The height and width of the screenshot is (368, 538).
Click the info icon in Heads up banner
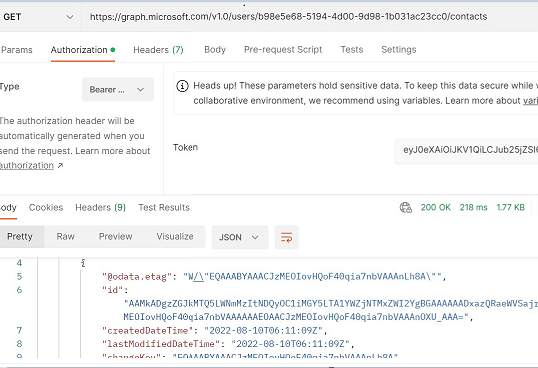(x=182, y=86)
